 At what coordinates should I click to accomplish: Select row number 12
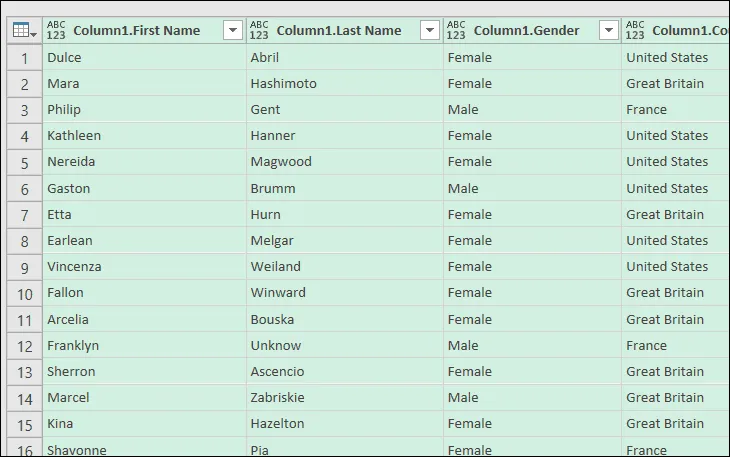[24, 345]
